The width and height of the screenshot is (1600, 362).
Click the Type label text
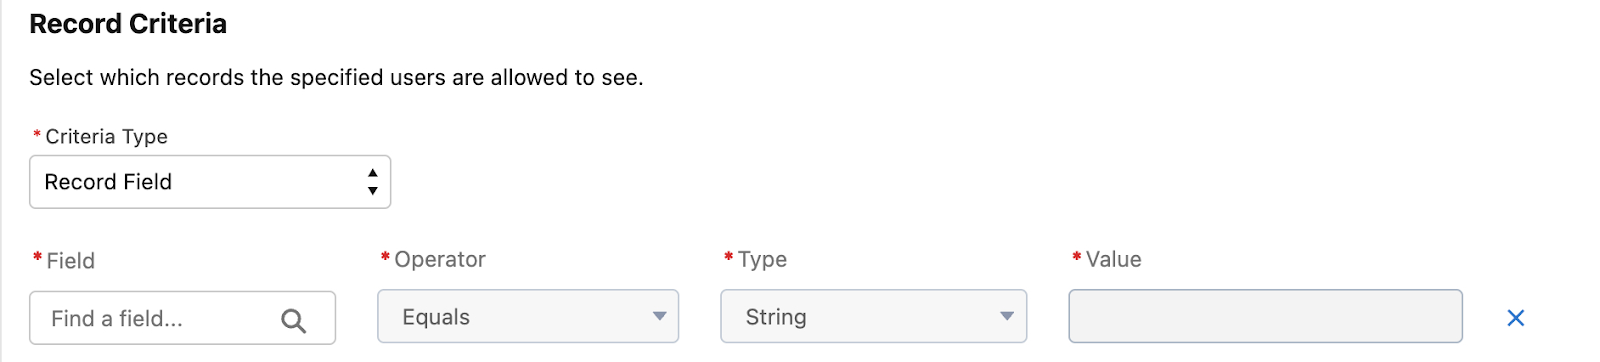click(762, 260)
